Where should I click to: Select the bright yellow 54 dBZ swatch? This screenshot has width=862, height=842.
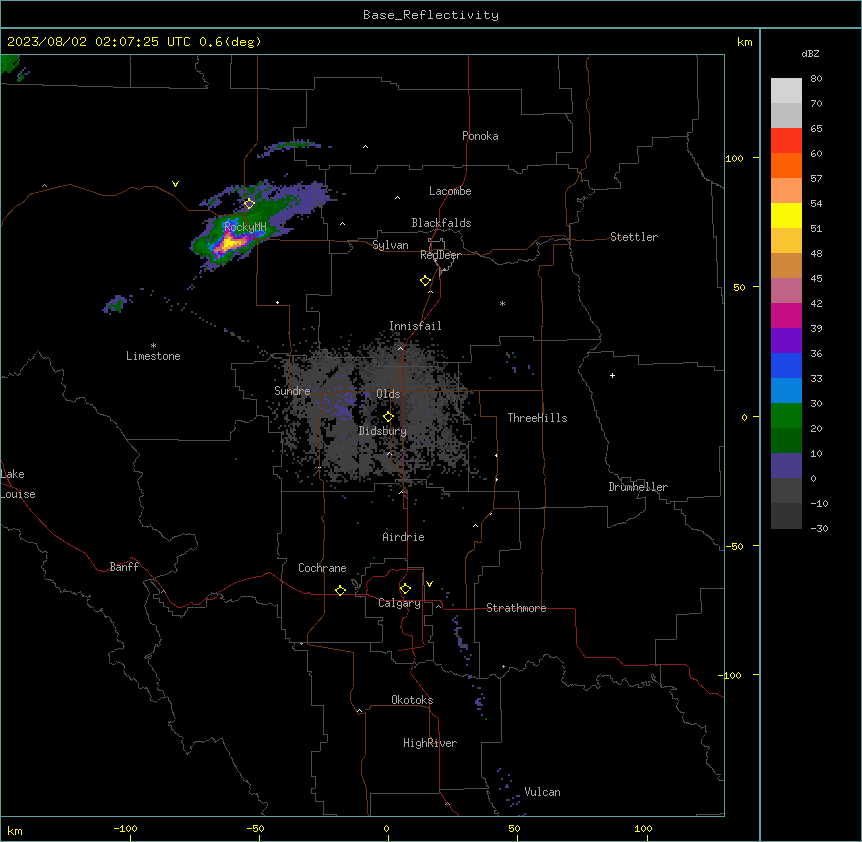click(x=786, y=215)
